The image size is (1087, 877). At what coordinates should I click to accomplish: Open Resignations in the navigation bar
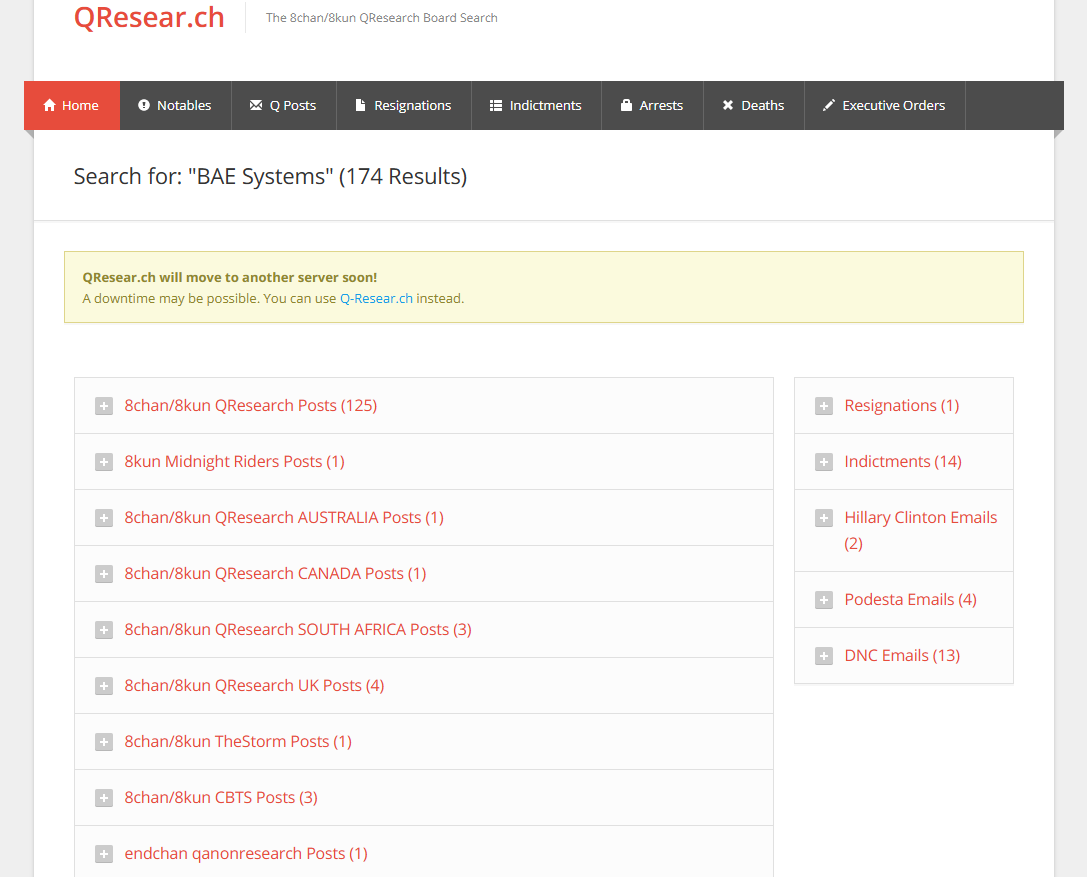pos(403,105)
